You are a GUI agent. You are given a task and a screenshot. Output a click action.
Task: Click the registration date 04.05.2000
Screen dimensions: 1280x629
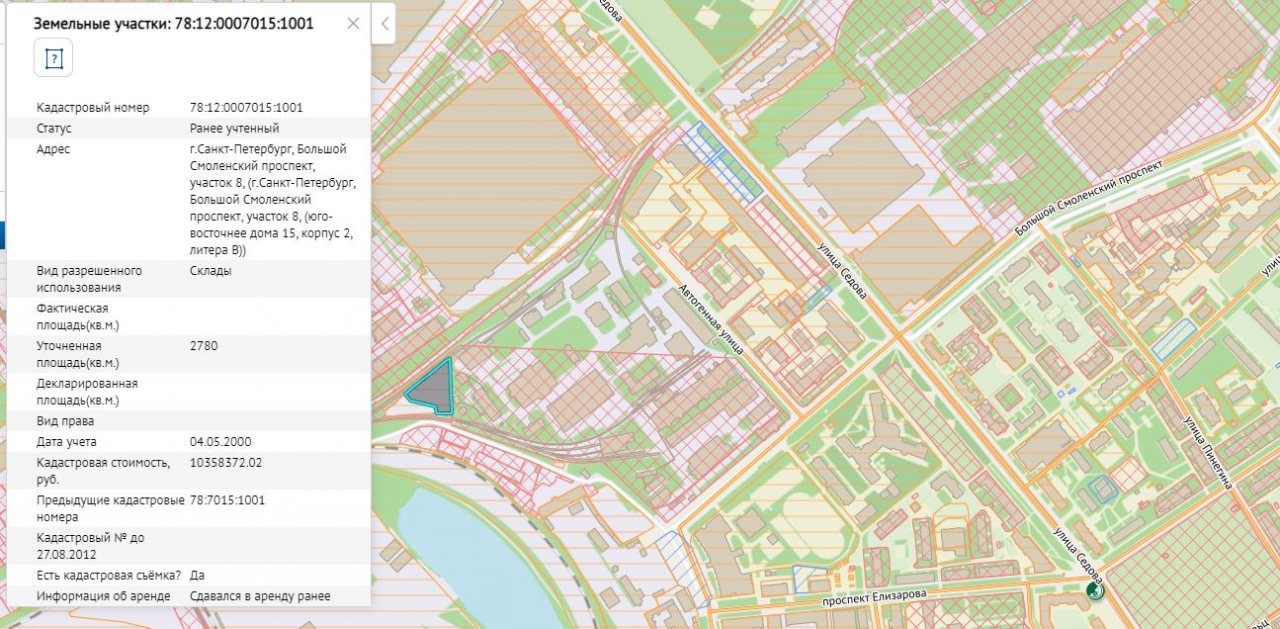tap(219, 441)
